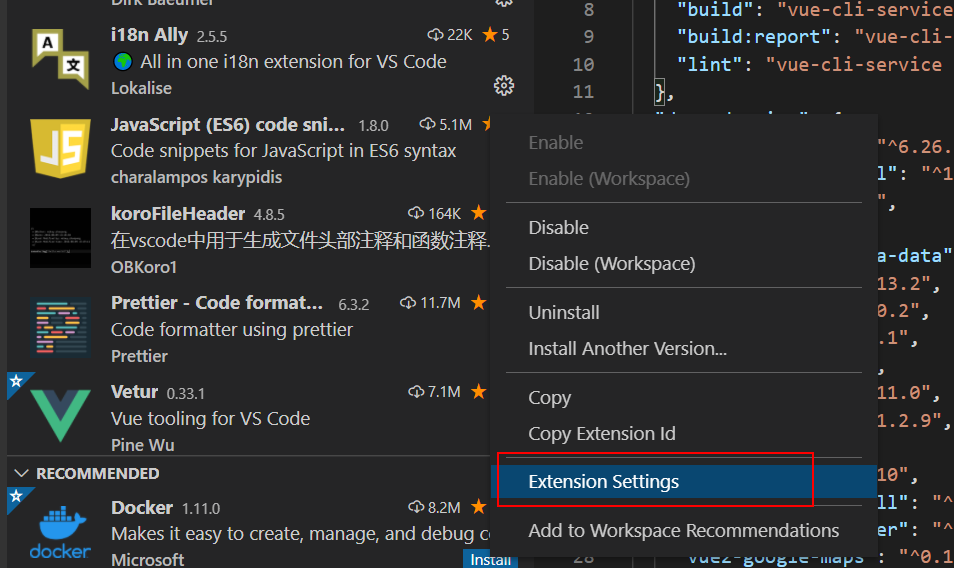Click the Code formatter using prettier description
This screenshot has height=568, width=954.
[232, 330]
